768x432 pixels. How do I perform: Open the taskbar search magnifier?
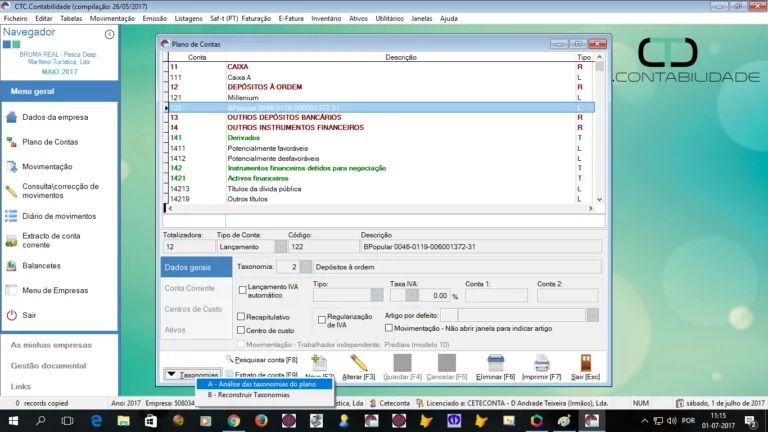[41, 421]
